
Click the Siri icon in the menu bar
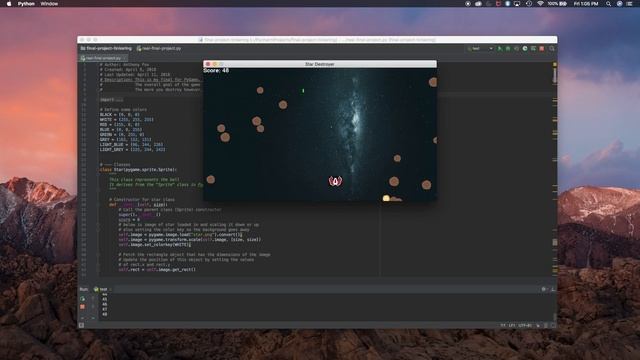pos(620,4)
